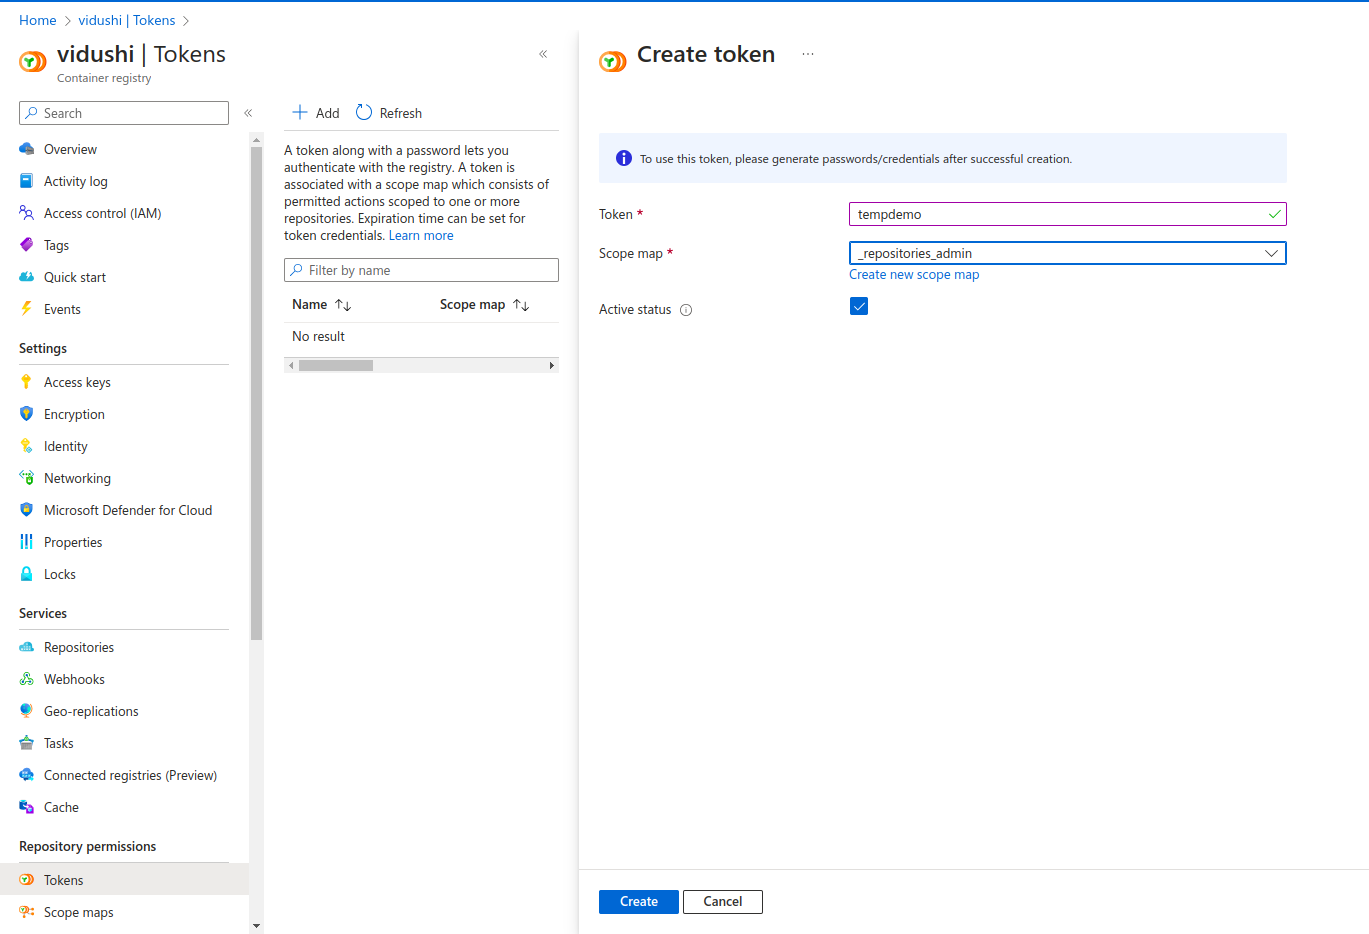1369x934 pixels.
Task: Go to Repositories in sidebar
Action: (79, 647)
